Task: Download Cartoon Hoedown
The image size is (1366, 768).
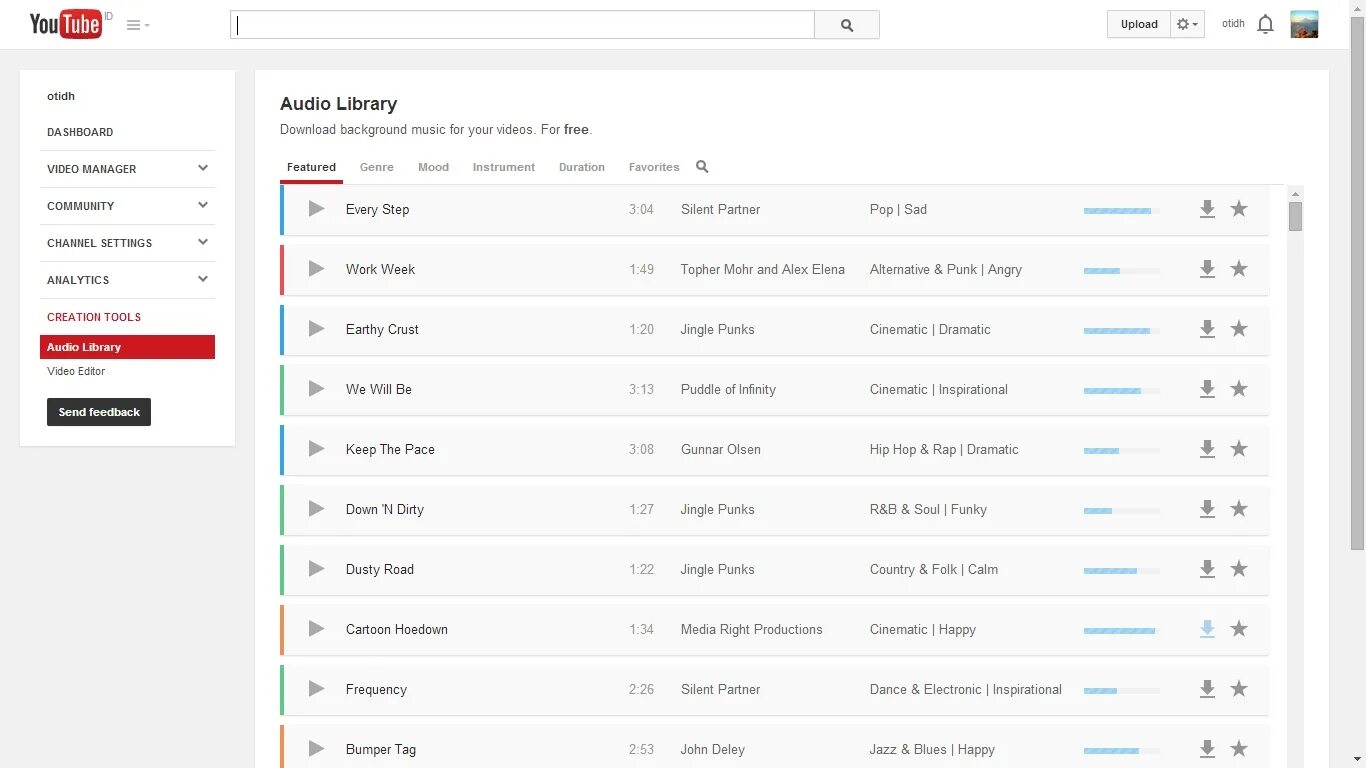Action: [x=1207, y=629]
